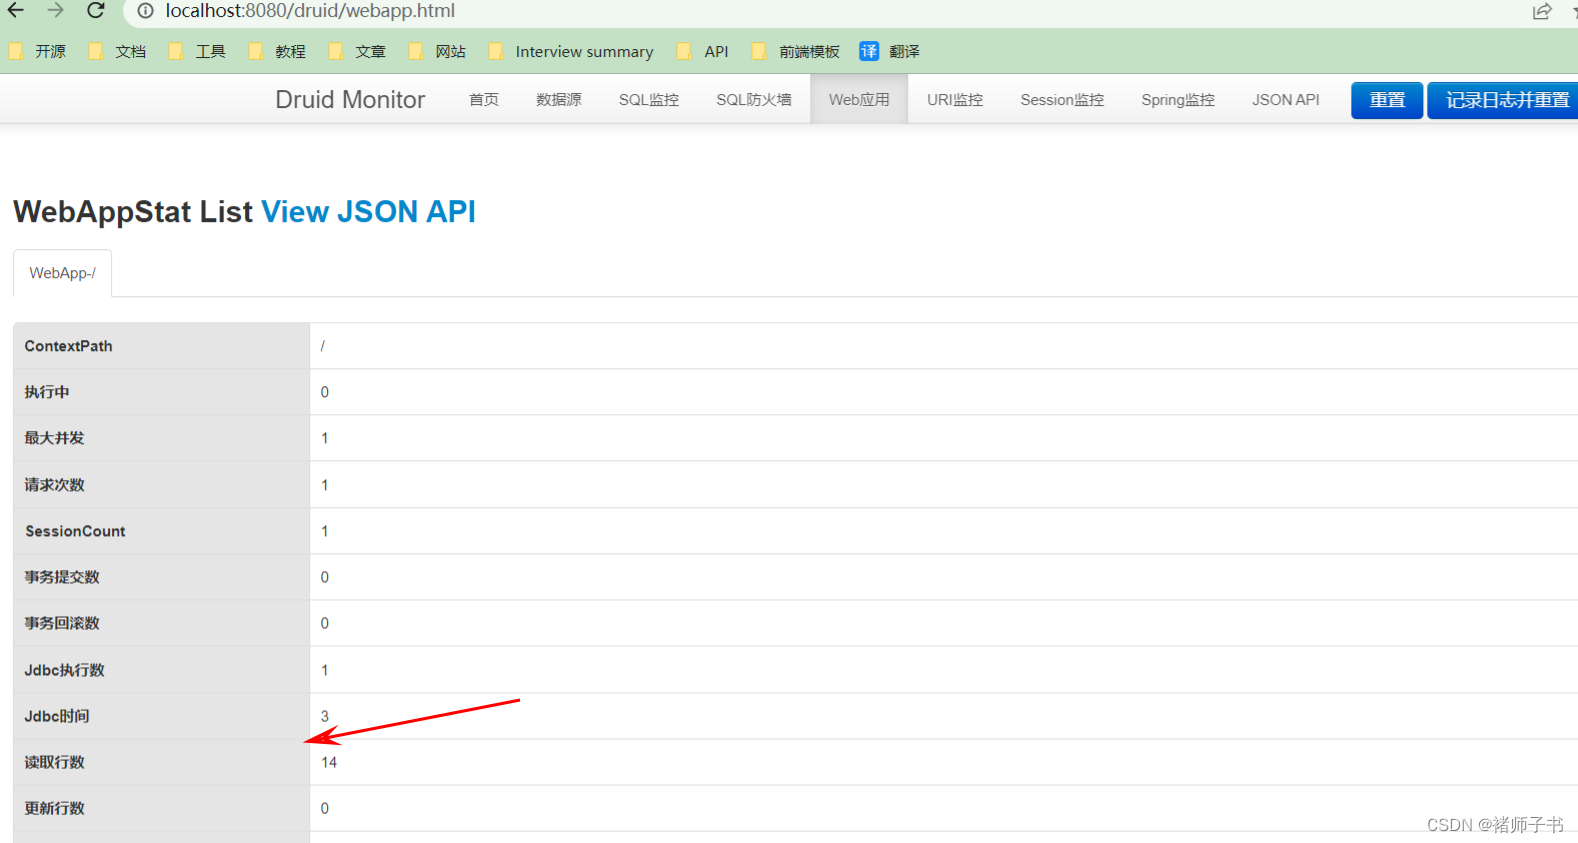Open the Spring监控 nav item
The height and width of the screenshot is (843, 1578).
tap(1178, 100)
